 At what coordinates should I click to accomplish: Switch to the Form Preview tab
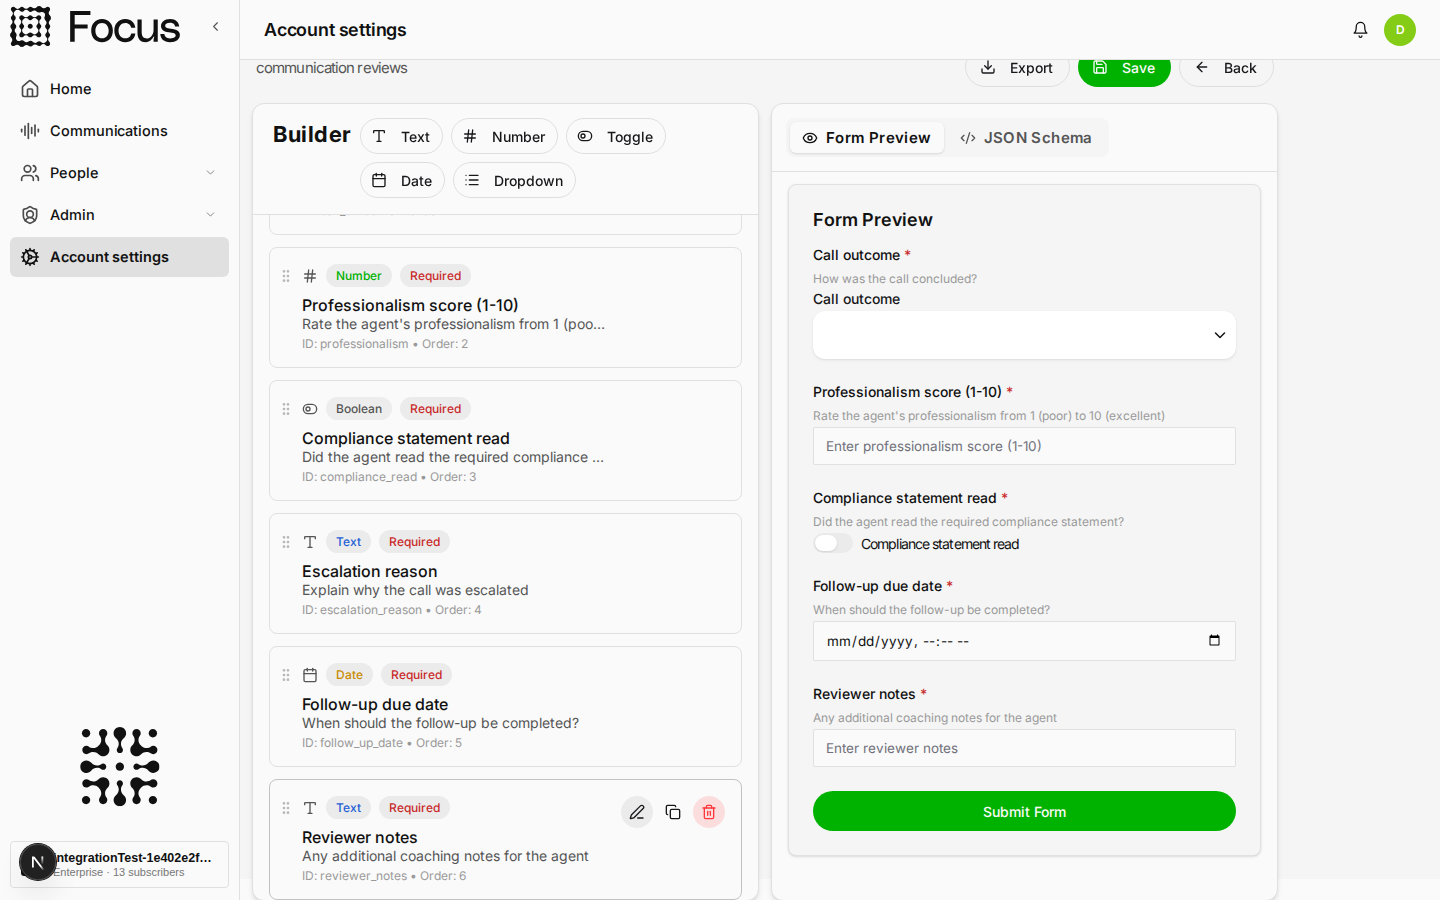[867, 138]
